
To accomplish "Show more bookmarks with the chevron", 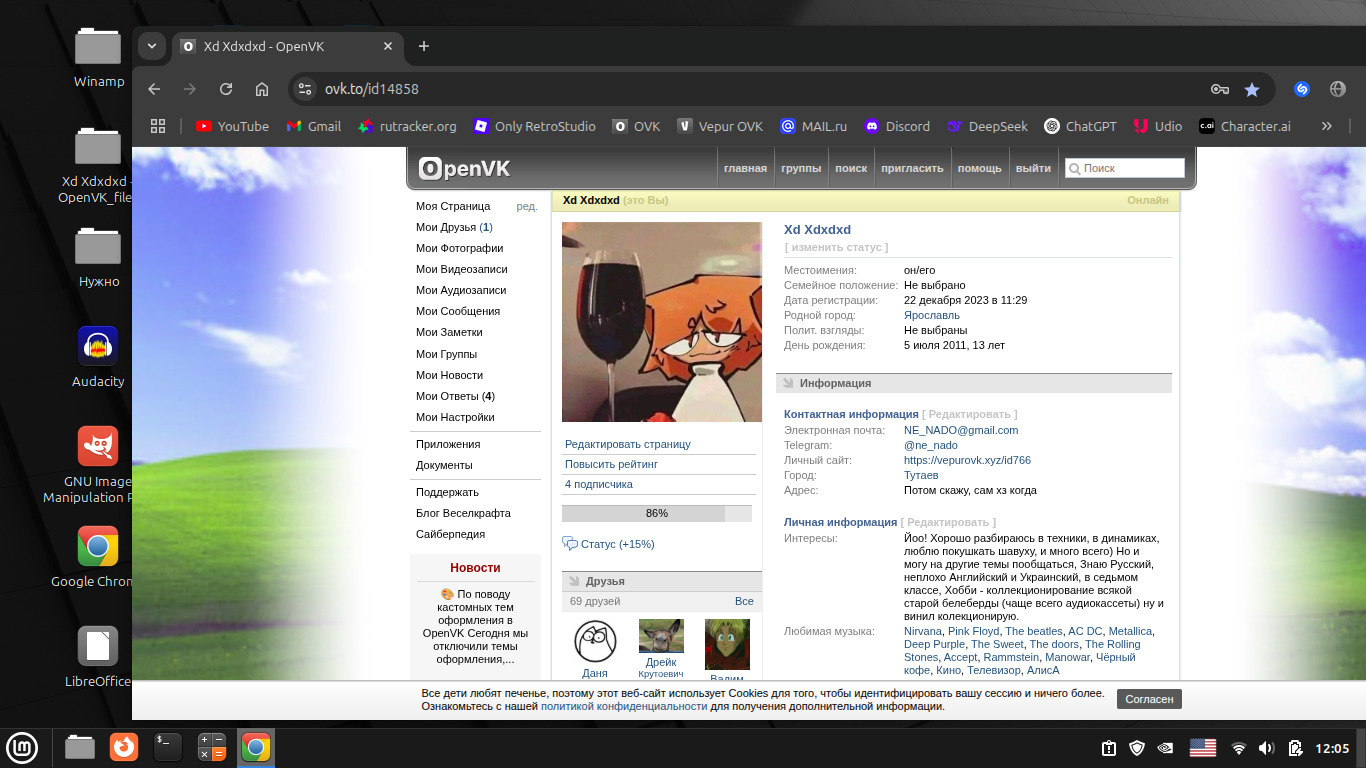I will pos(1327,126).
